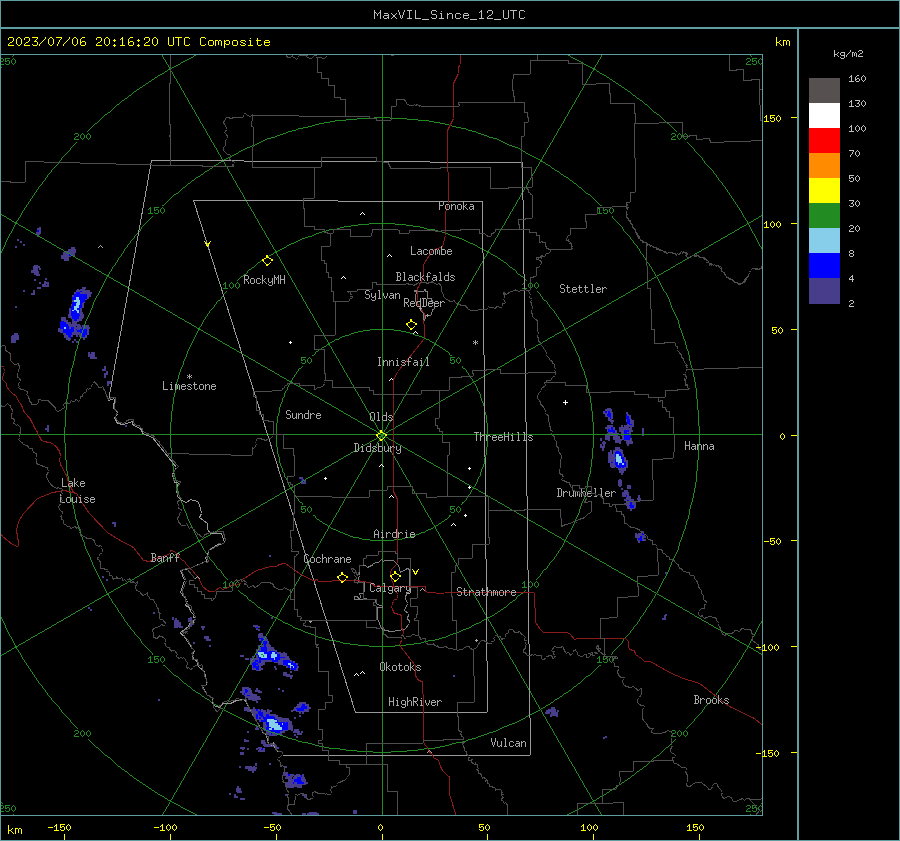Click the MaxVIL_Since_12_UTC title text
Image resolution: width=900 pixels, height=841 pixels.
449,15
